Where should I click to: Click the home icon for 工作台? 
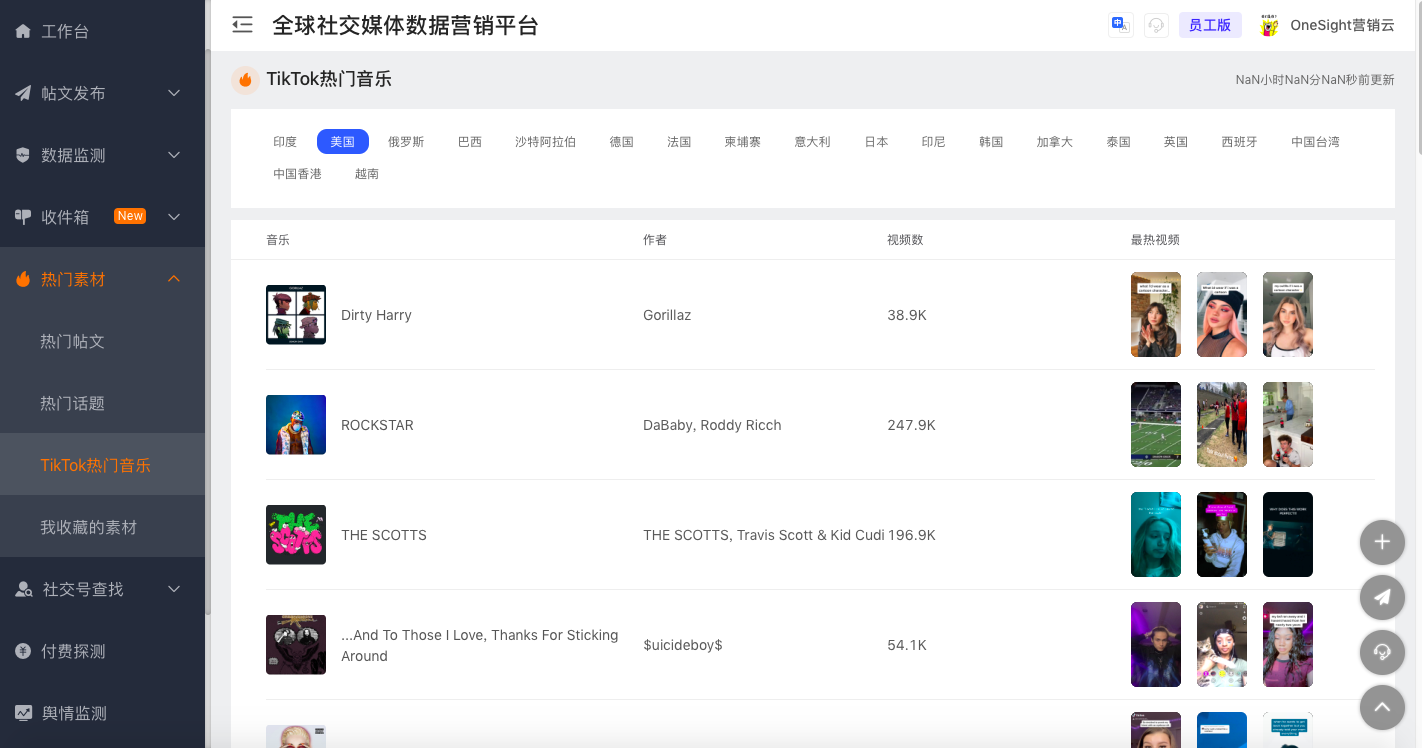(x=23, y=31)
